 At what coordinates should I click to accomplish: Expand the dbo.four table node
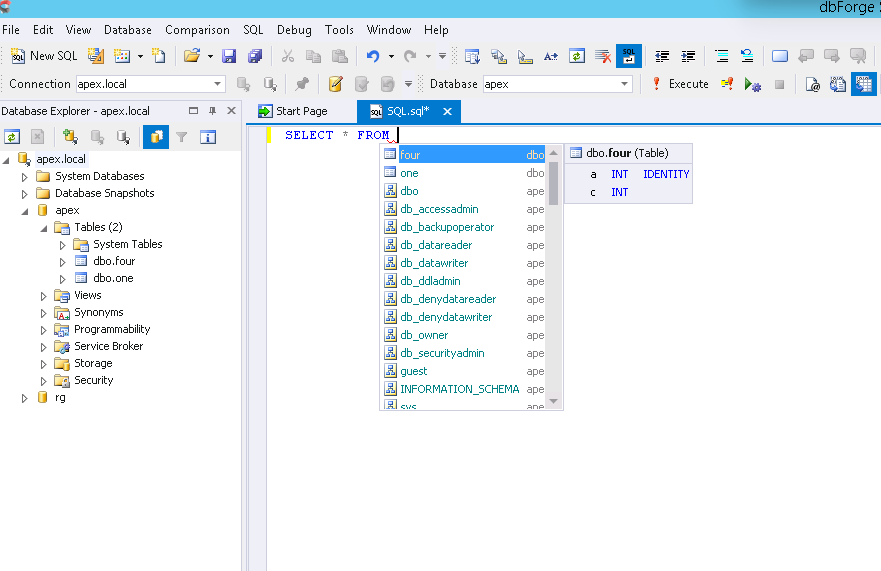point(62,262)
